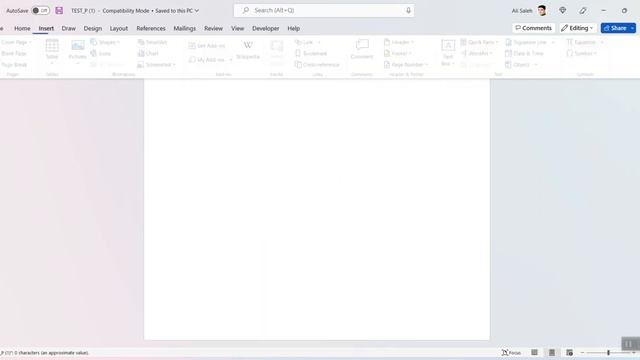
Task: Click Get Add-ins
Action: 207,46
